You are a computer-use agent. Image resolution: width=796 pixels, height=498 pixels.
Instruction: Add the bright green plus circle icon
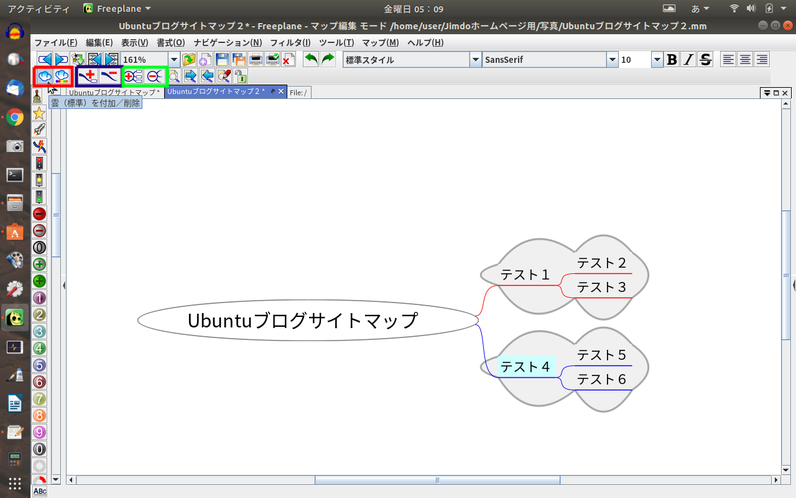pos(39,281)
